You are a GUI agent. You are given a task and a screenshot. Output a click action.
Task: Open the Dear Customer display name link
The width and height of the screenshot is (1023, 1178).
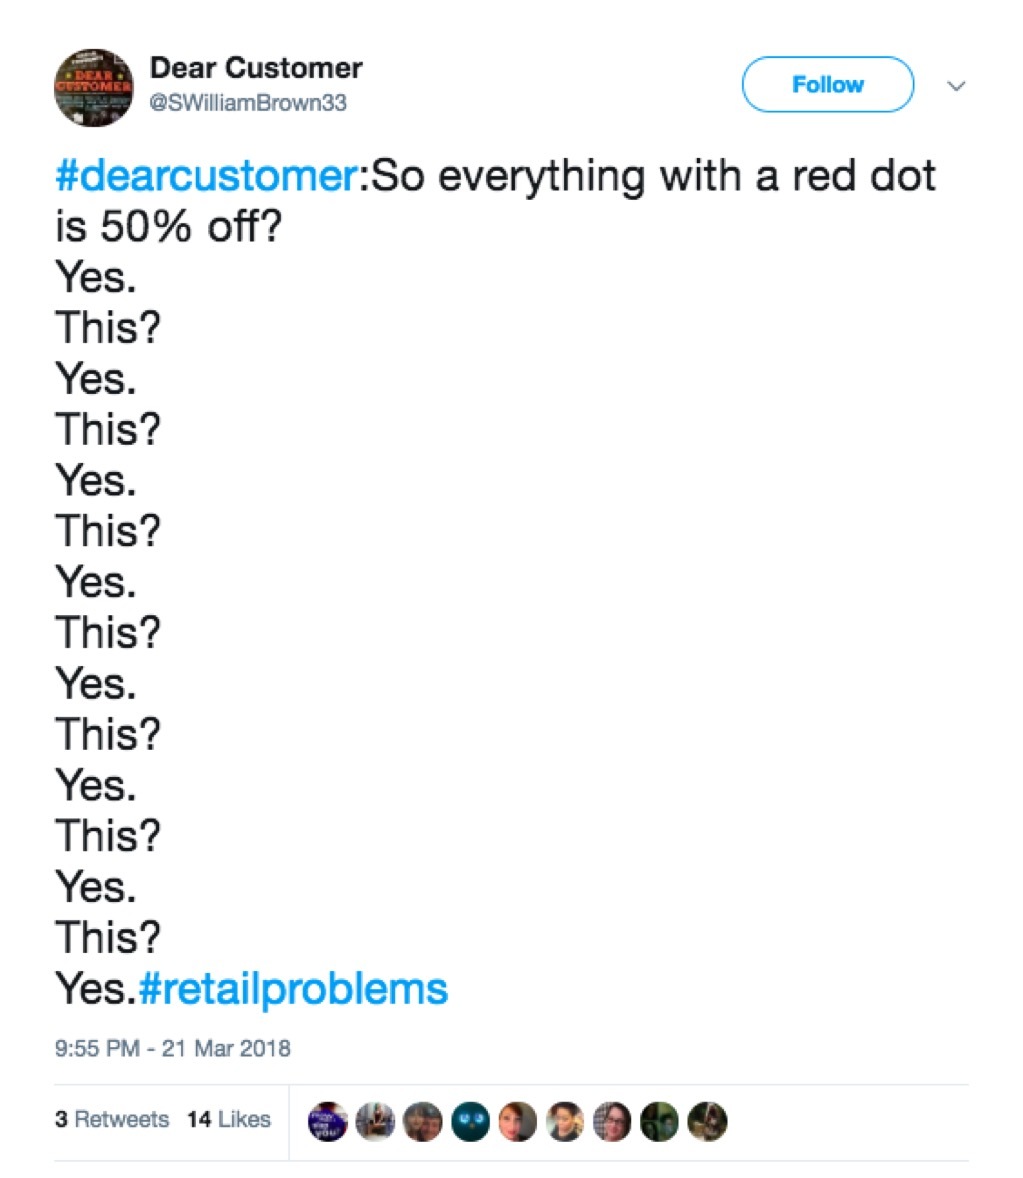click(256, 68)
